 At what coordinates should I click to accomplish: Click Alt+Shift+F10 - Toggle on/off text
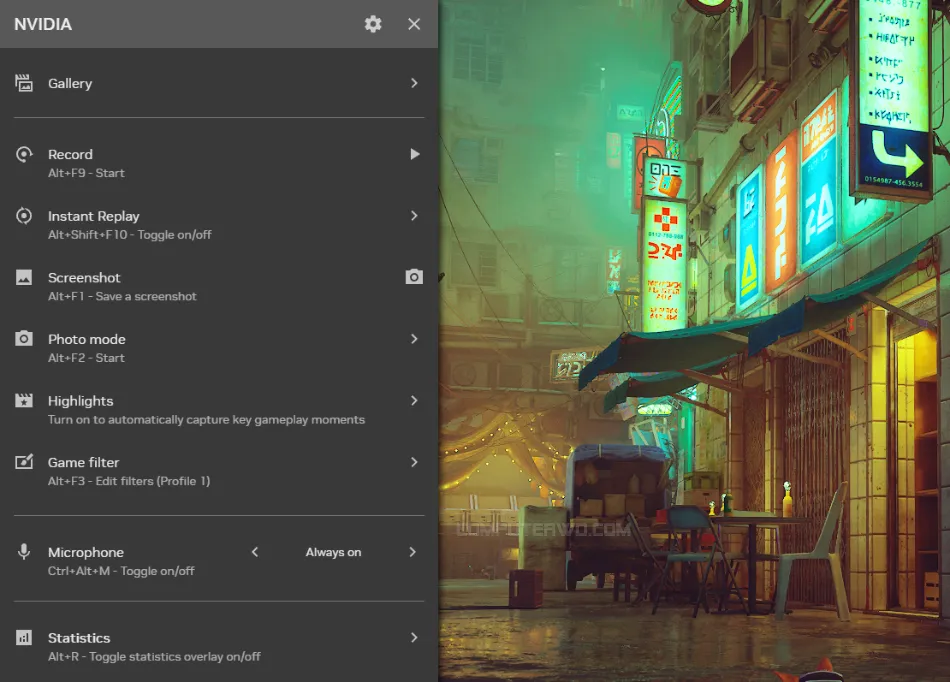pyautogui.click(x=130, y=235)
